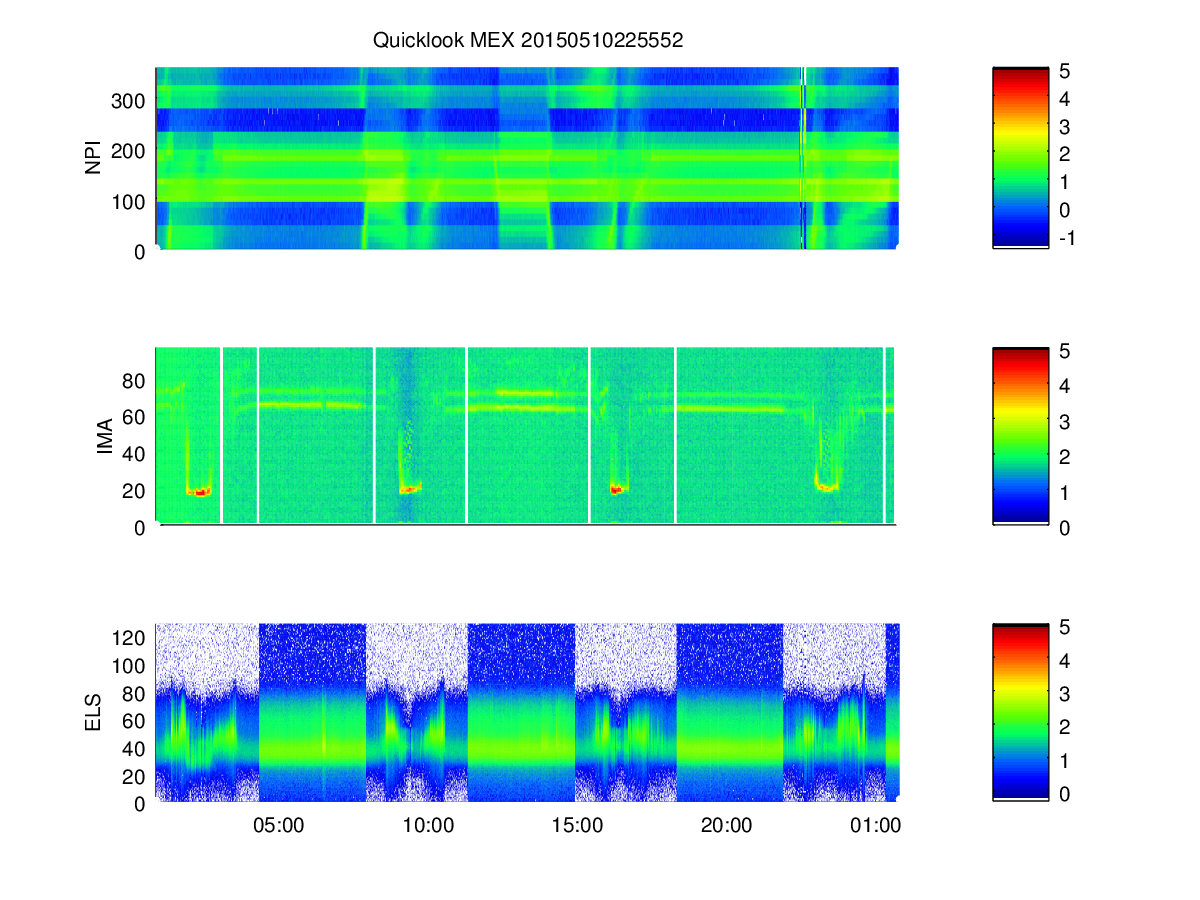The image size is (1200, 900).
Task: Click the 3 label on IMA colorbar
Action: pyautogui.click(x=1066, y=421)
